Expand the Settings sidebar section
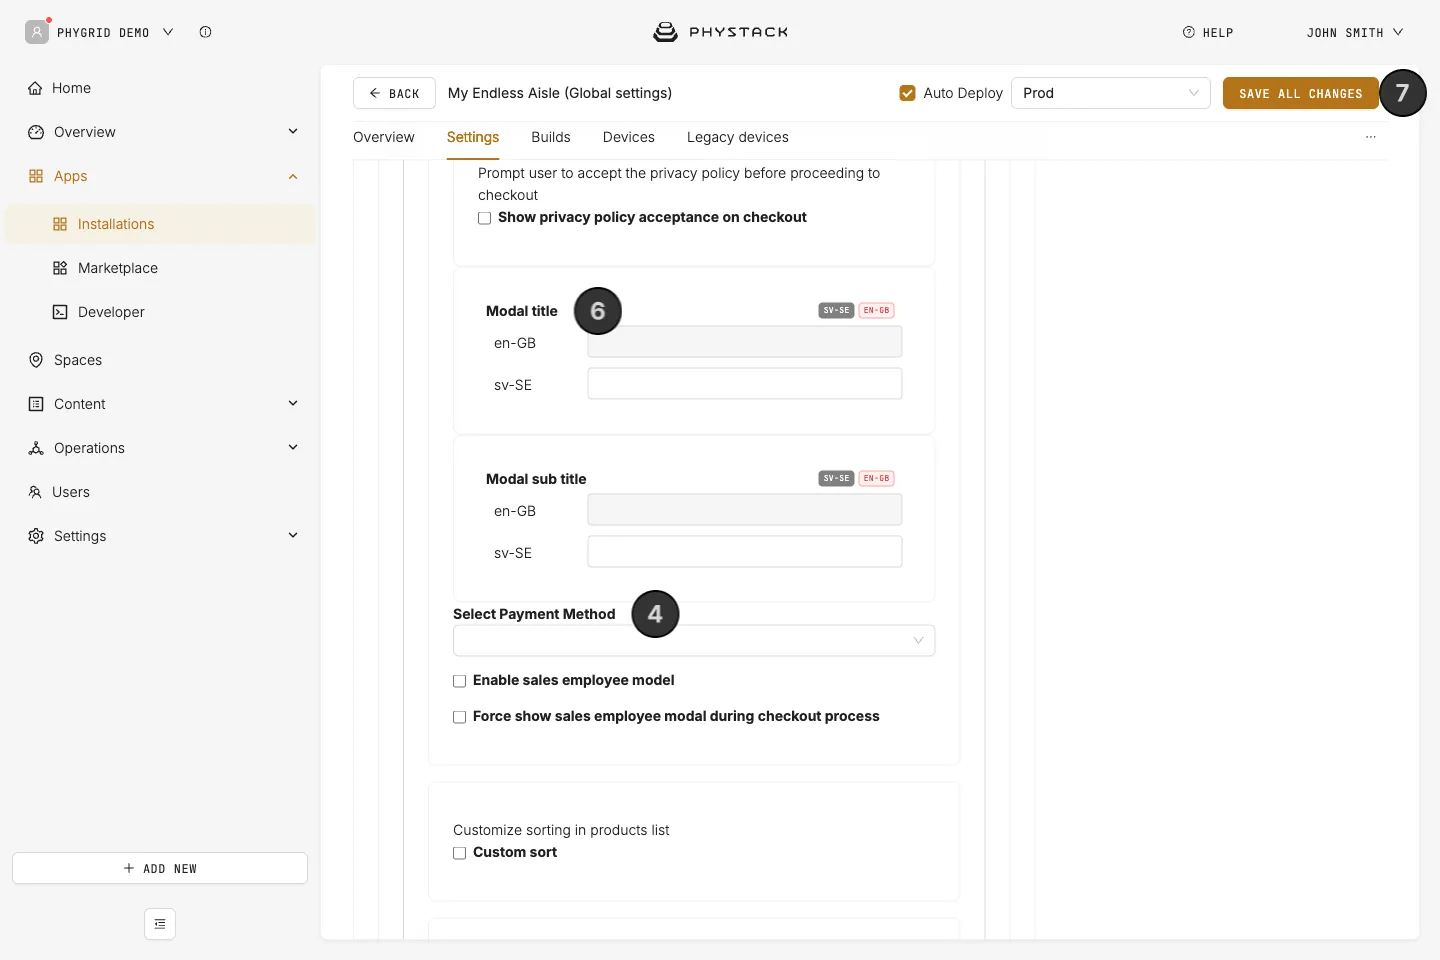 click(x=293, y=535)
